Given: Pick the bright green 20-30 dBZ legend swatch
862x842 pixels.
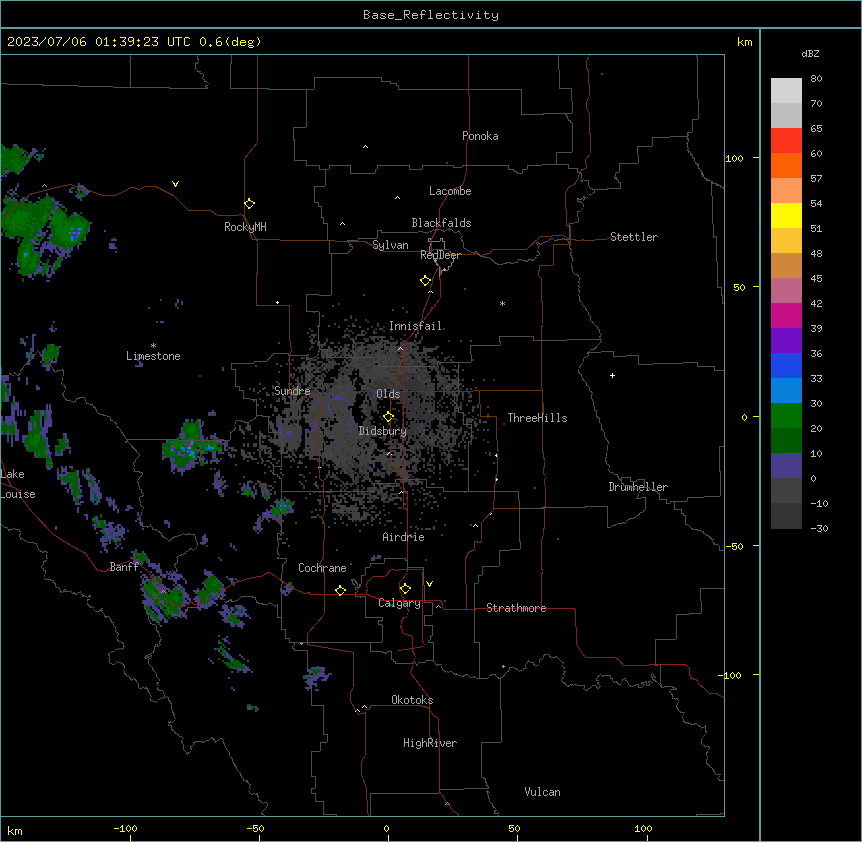Looking at the screenshot, I should pyautogui.click(x=786, y=416).
